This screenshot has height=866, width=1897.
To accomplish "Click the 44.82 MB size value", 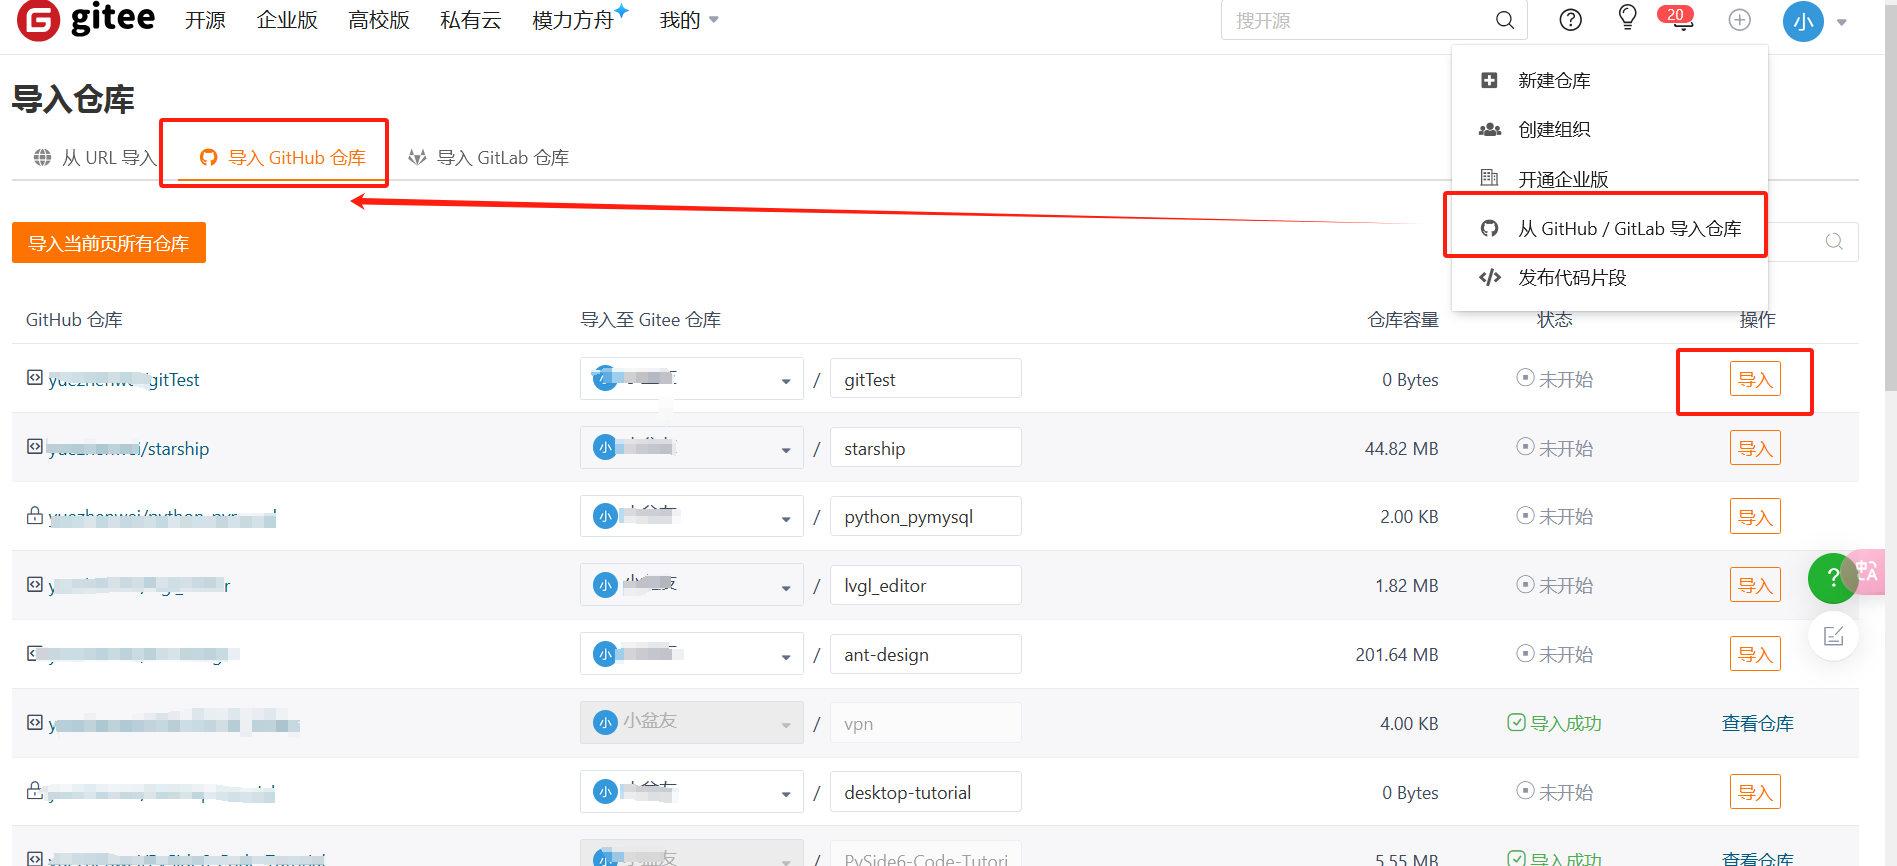I will [x=1402, y=448].
